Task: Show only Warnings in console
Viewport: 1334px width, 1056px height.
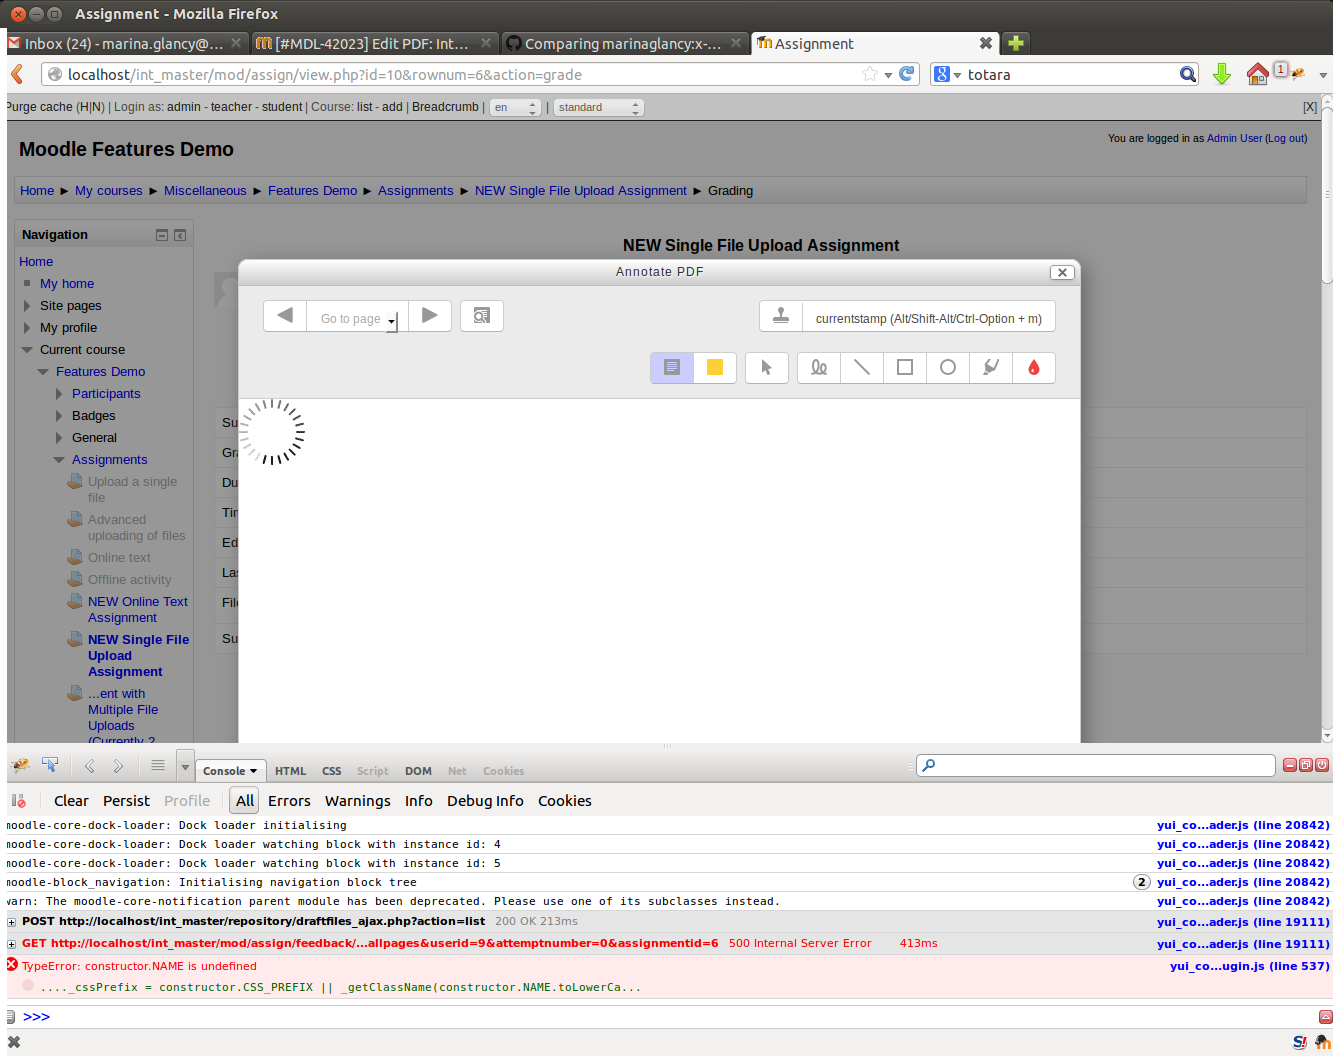Action: click(358, 801)
